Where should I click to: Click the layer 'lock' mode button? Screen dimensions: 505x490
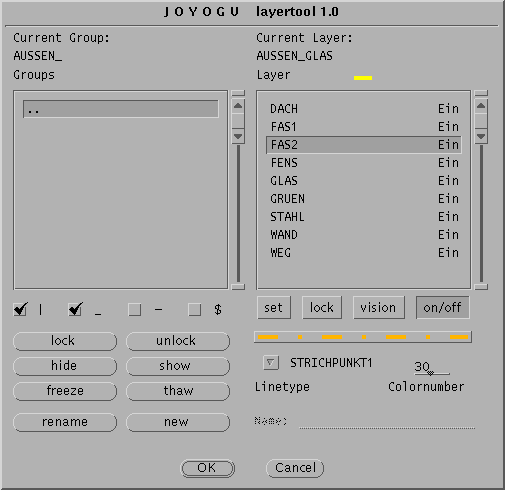[x=322, y=307]
